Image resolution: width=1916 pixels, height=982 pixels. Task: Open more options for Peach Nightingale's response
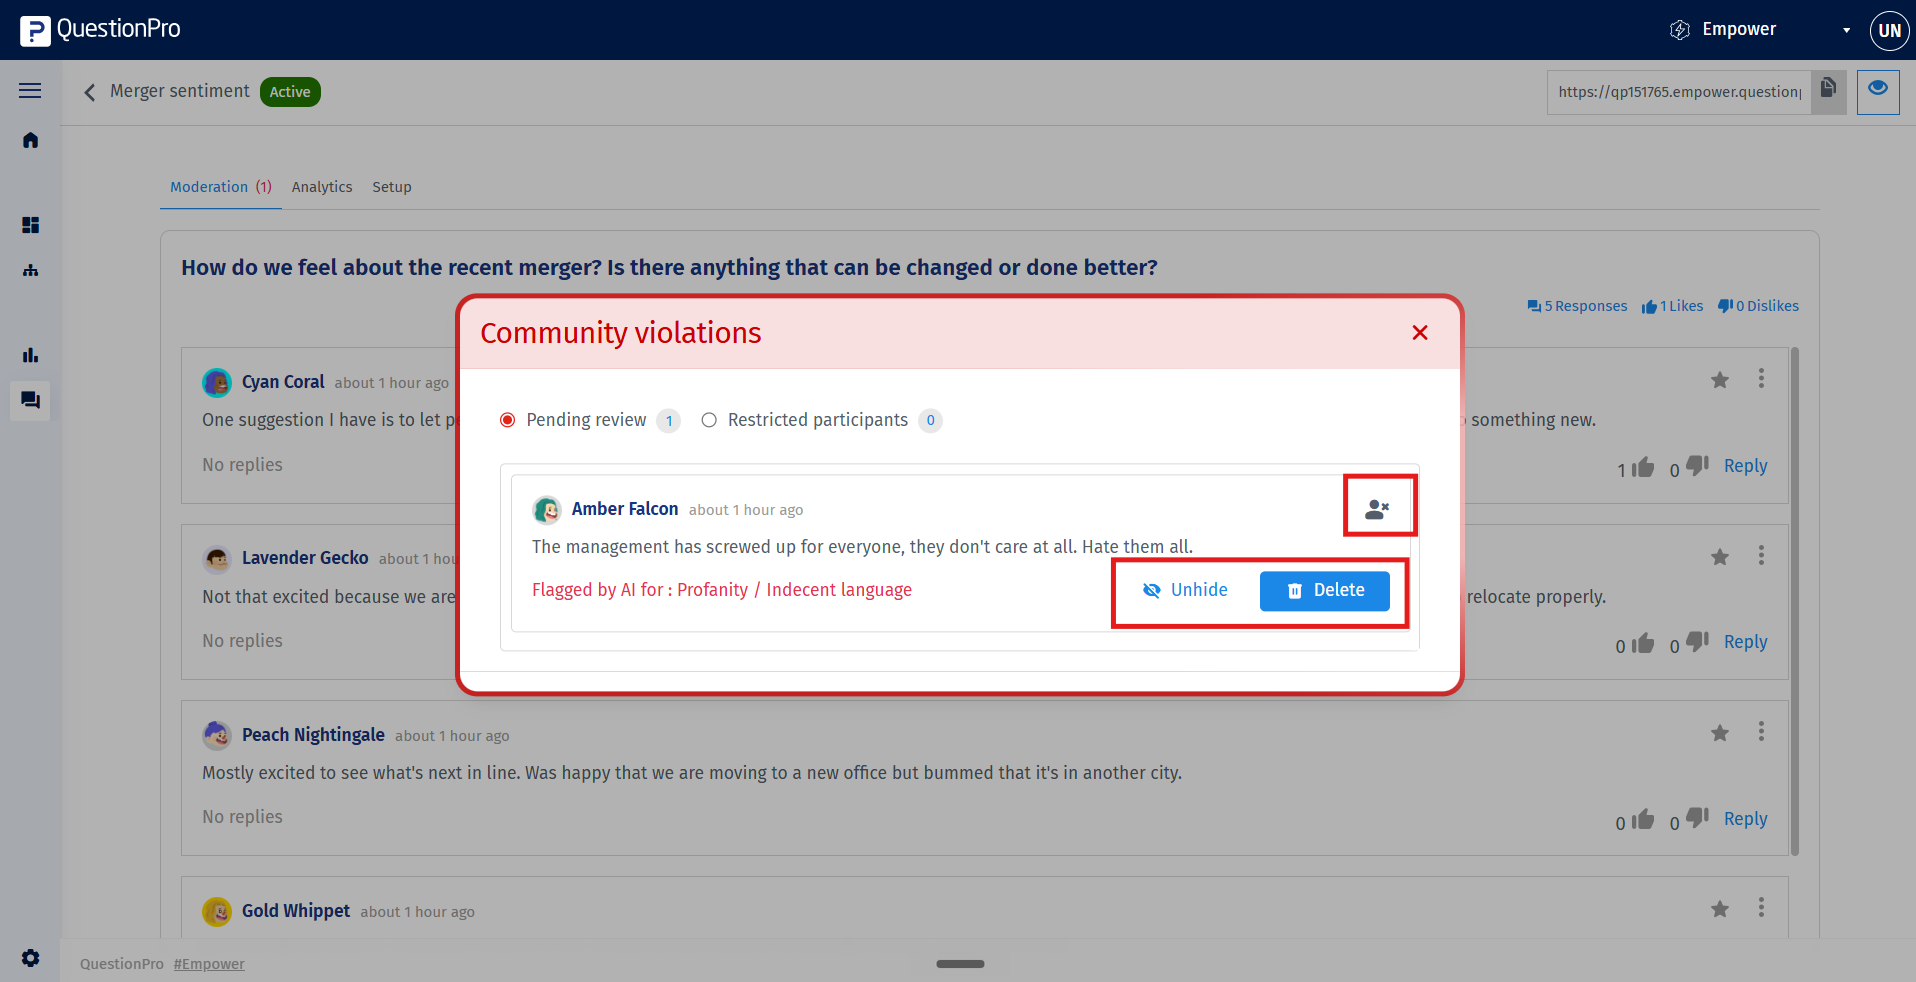click(x=1761, y=732)
